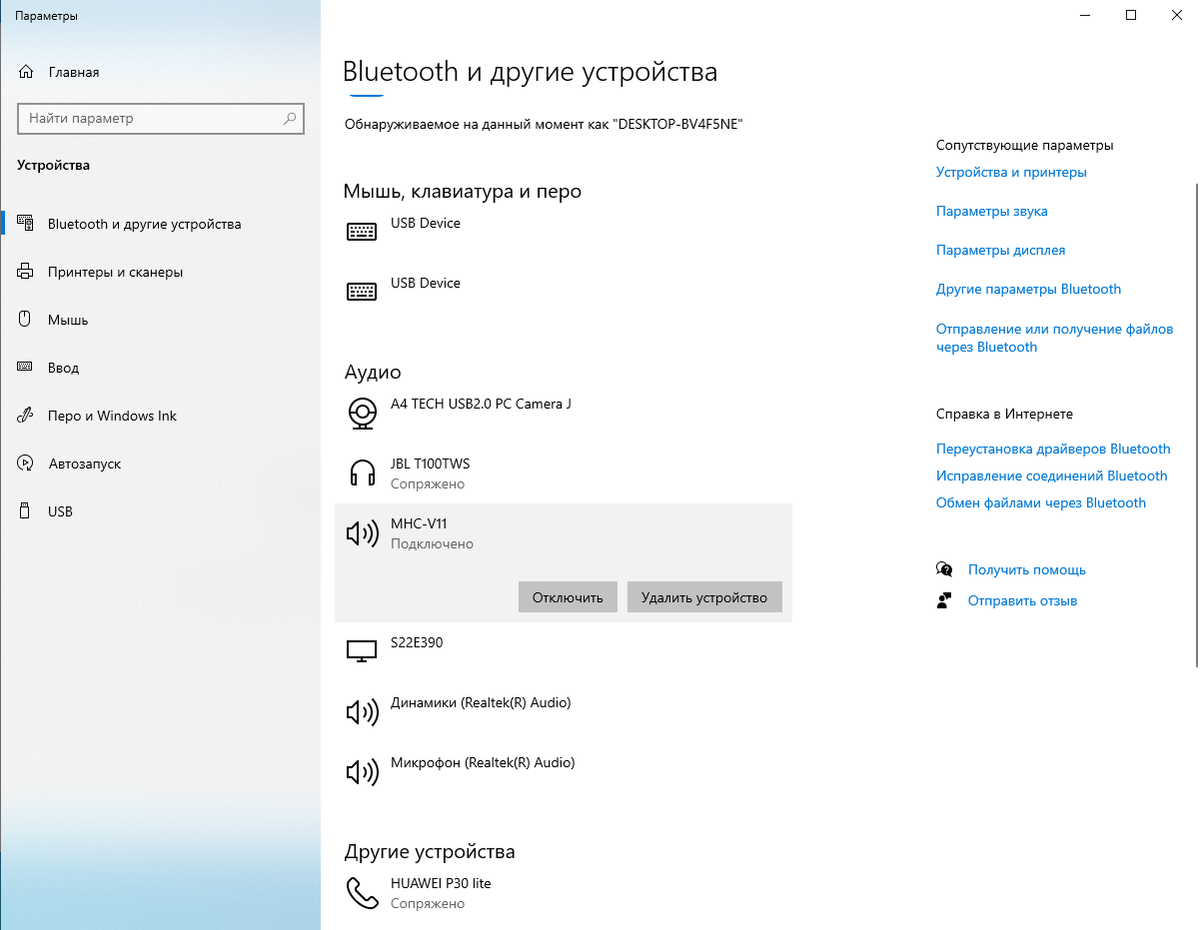Open the Мышь settings page
This screenshot has width=1200, height=930.
(68, 320)
